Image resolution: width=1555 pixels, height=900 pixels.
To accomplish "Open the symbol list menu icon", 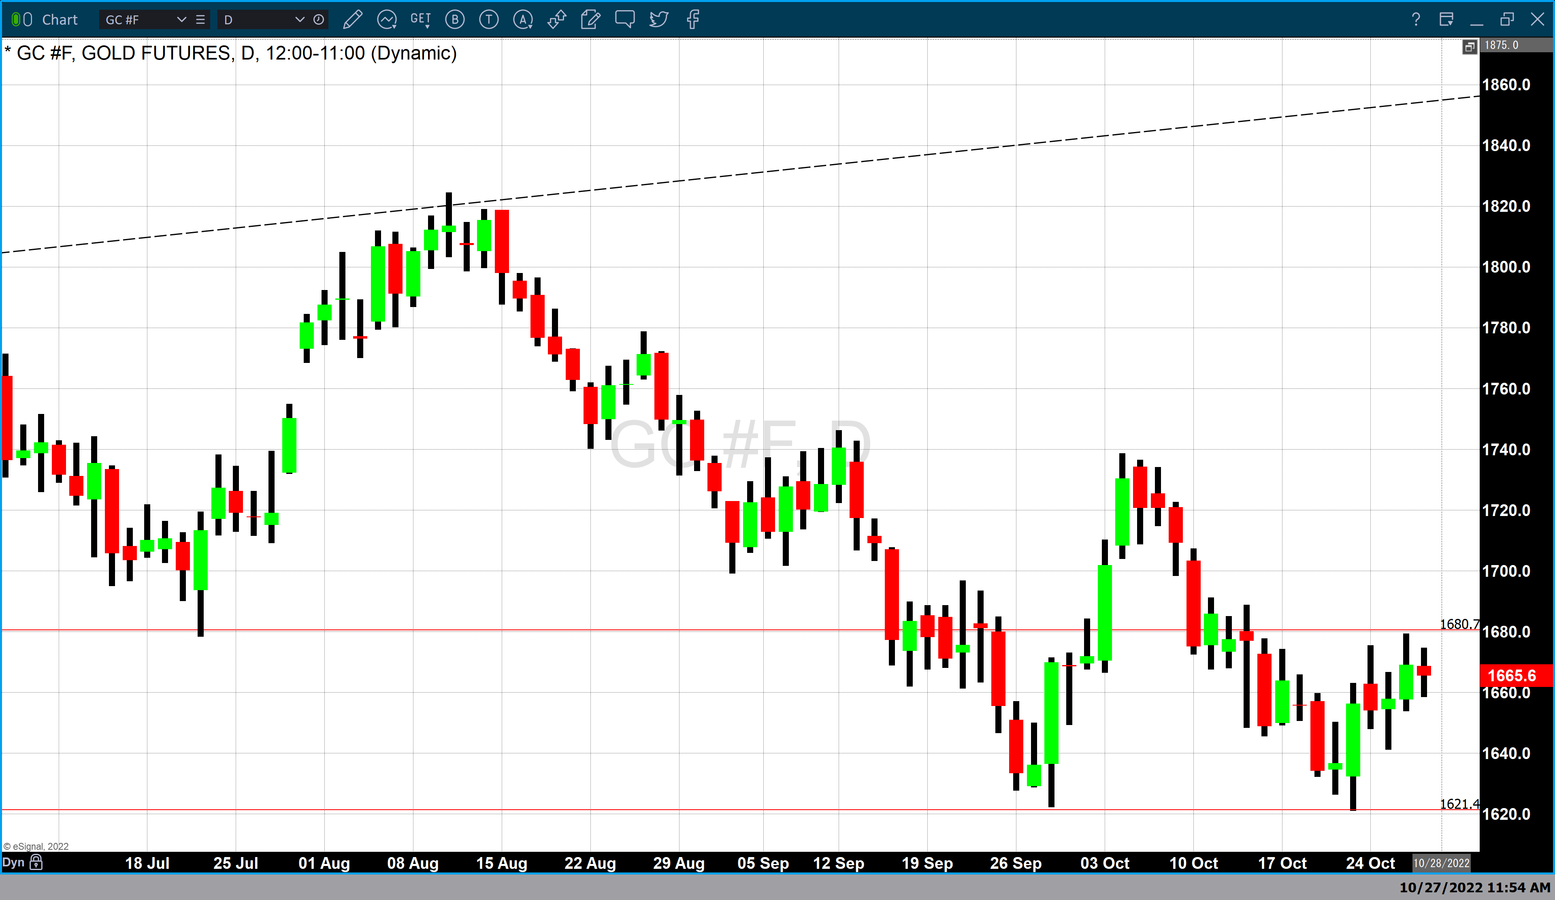I will (201, 19).
